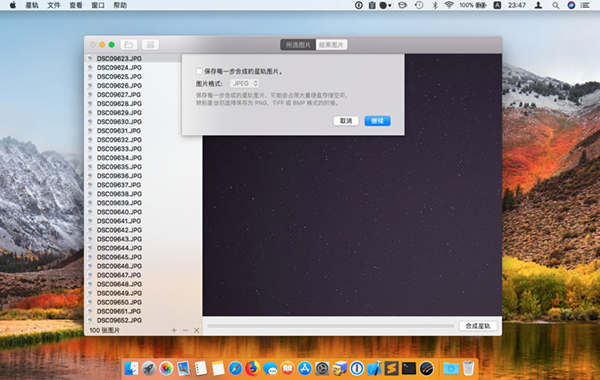Viewport: 600px width, 380px height.
Task: Open the 文件 menu
Action: point(54,5)
